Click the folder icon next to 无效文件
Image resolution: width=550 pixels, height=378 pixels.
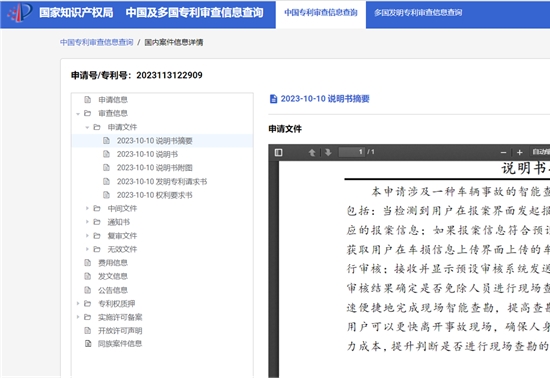coord(97,249)
